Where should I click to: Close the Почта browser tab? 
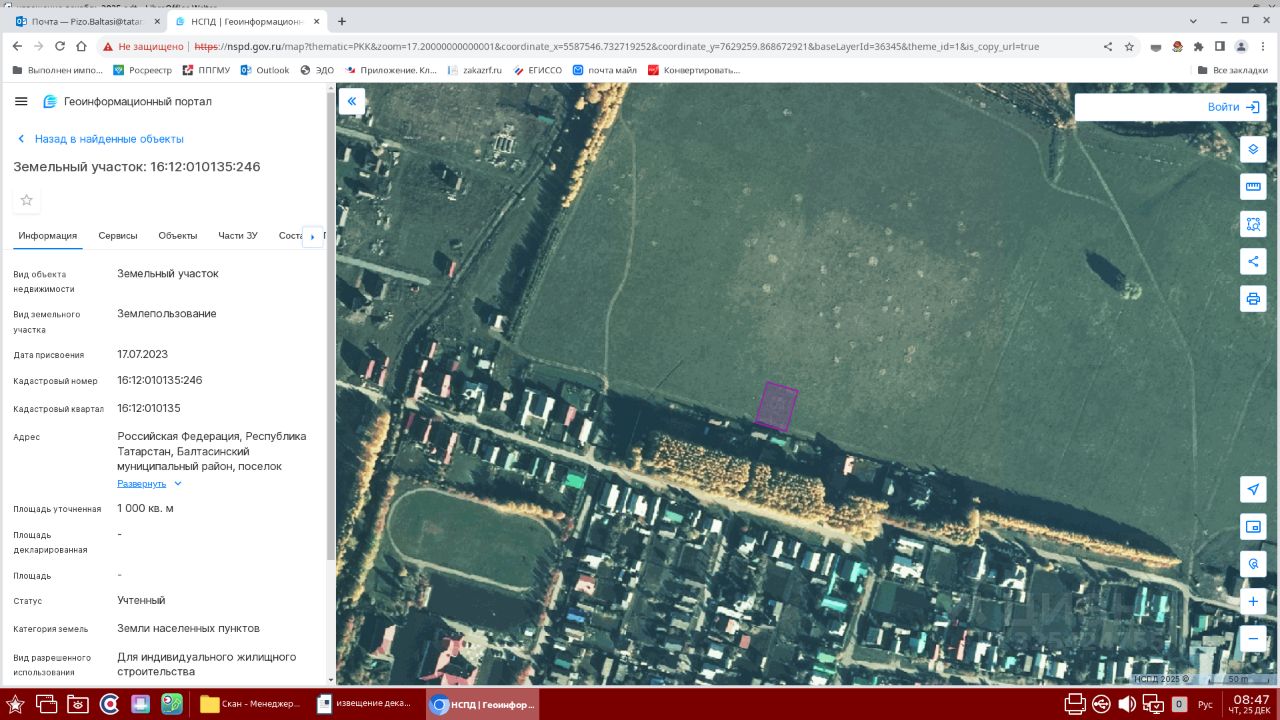(x=157, y=21)
